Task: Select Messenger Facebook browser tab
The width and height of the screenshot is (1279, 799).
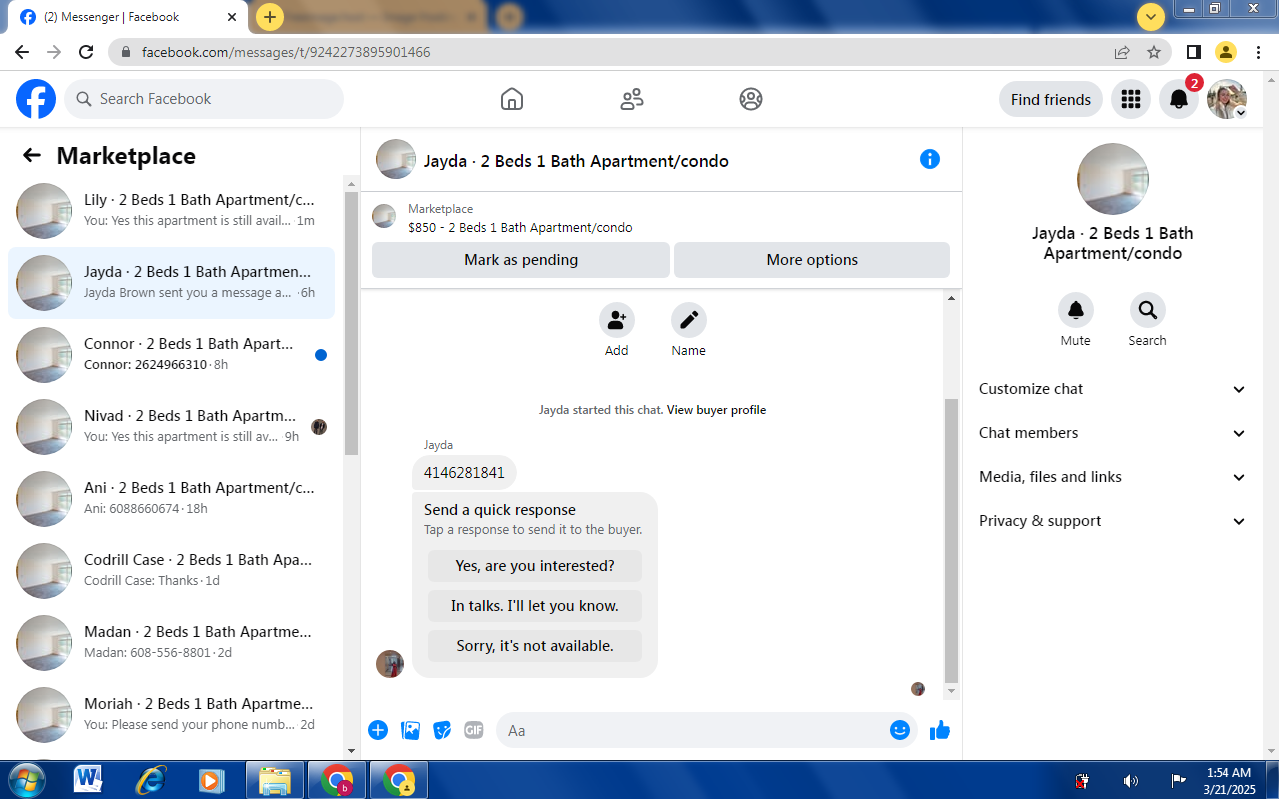Action: [127, 17]
